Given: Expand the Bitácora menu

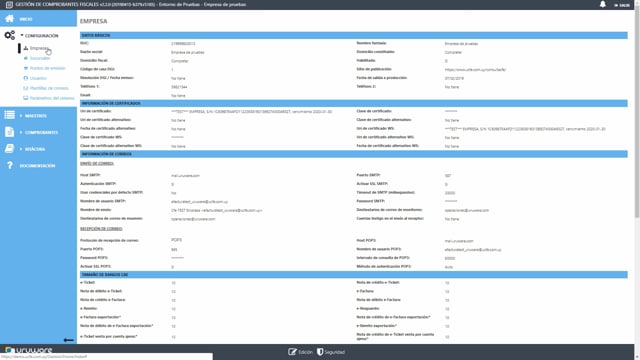Looking at the screenshot, I should coord(35,149).
